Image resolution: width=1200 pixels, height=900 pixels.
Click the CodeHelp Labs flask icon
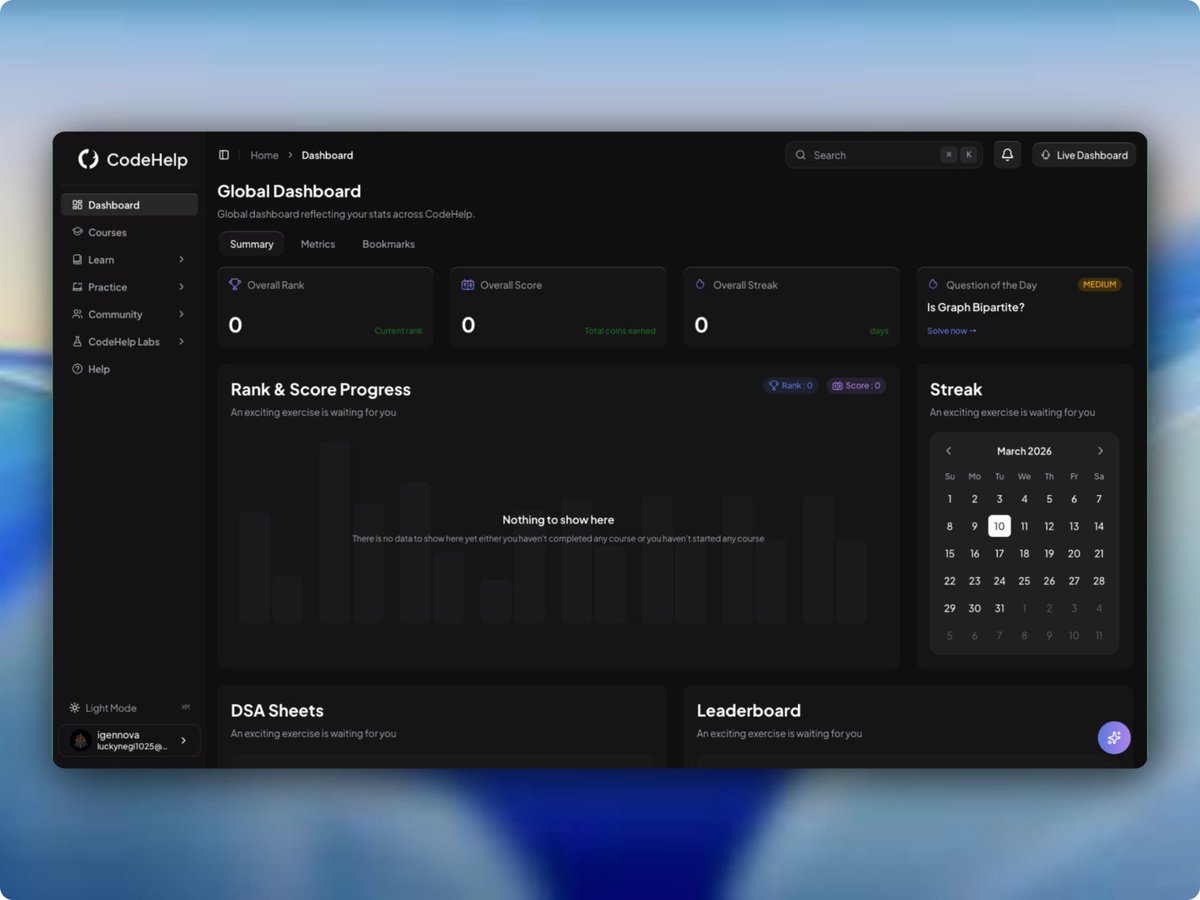(x=77, y=342)
